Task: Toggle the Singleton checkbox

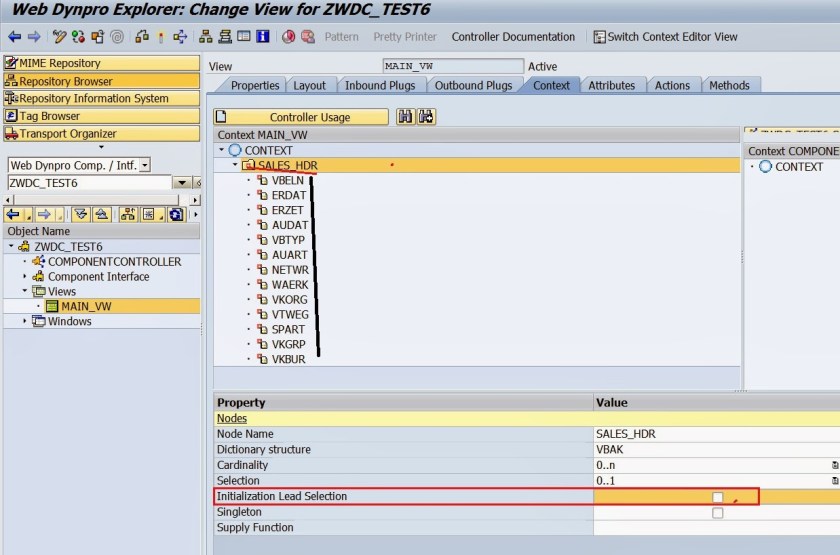Action: [x=717, y=513]
